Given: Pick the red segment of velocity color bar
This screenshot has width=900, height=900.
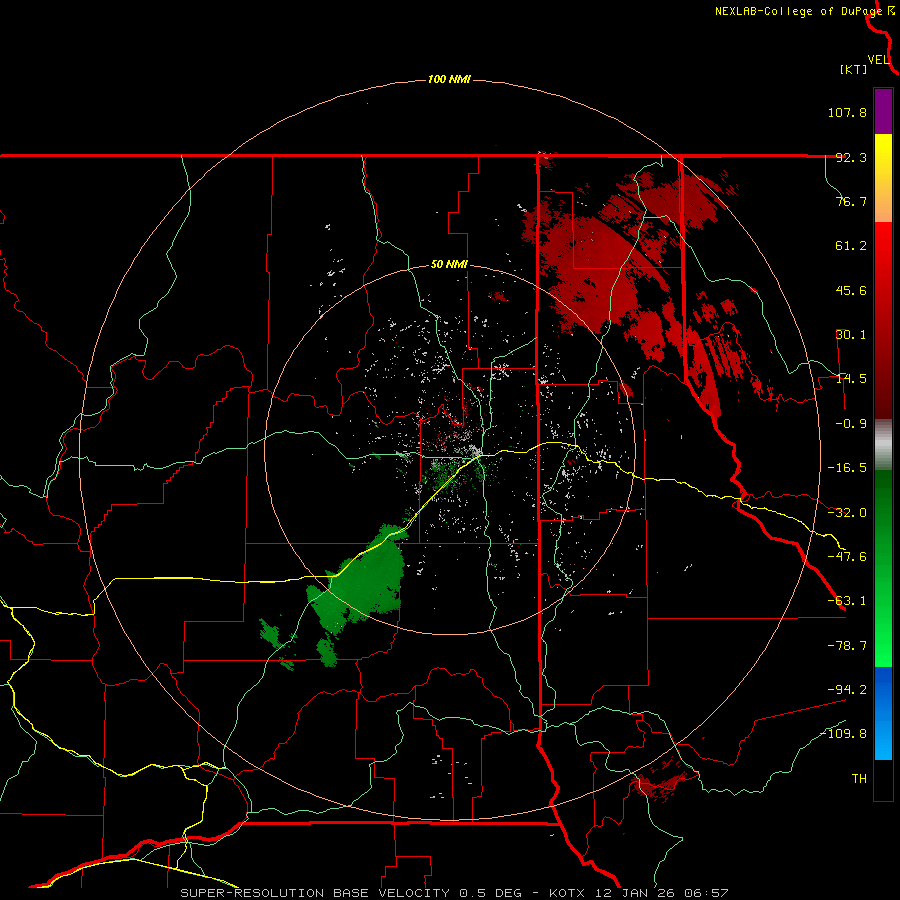Looking at the screenshot, I should [x=883, y=320].
